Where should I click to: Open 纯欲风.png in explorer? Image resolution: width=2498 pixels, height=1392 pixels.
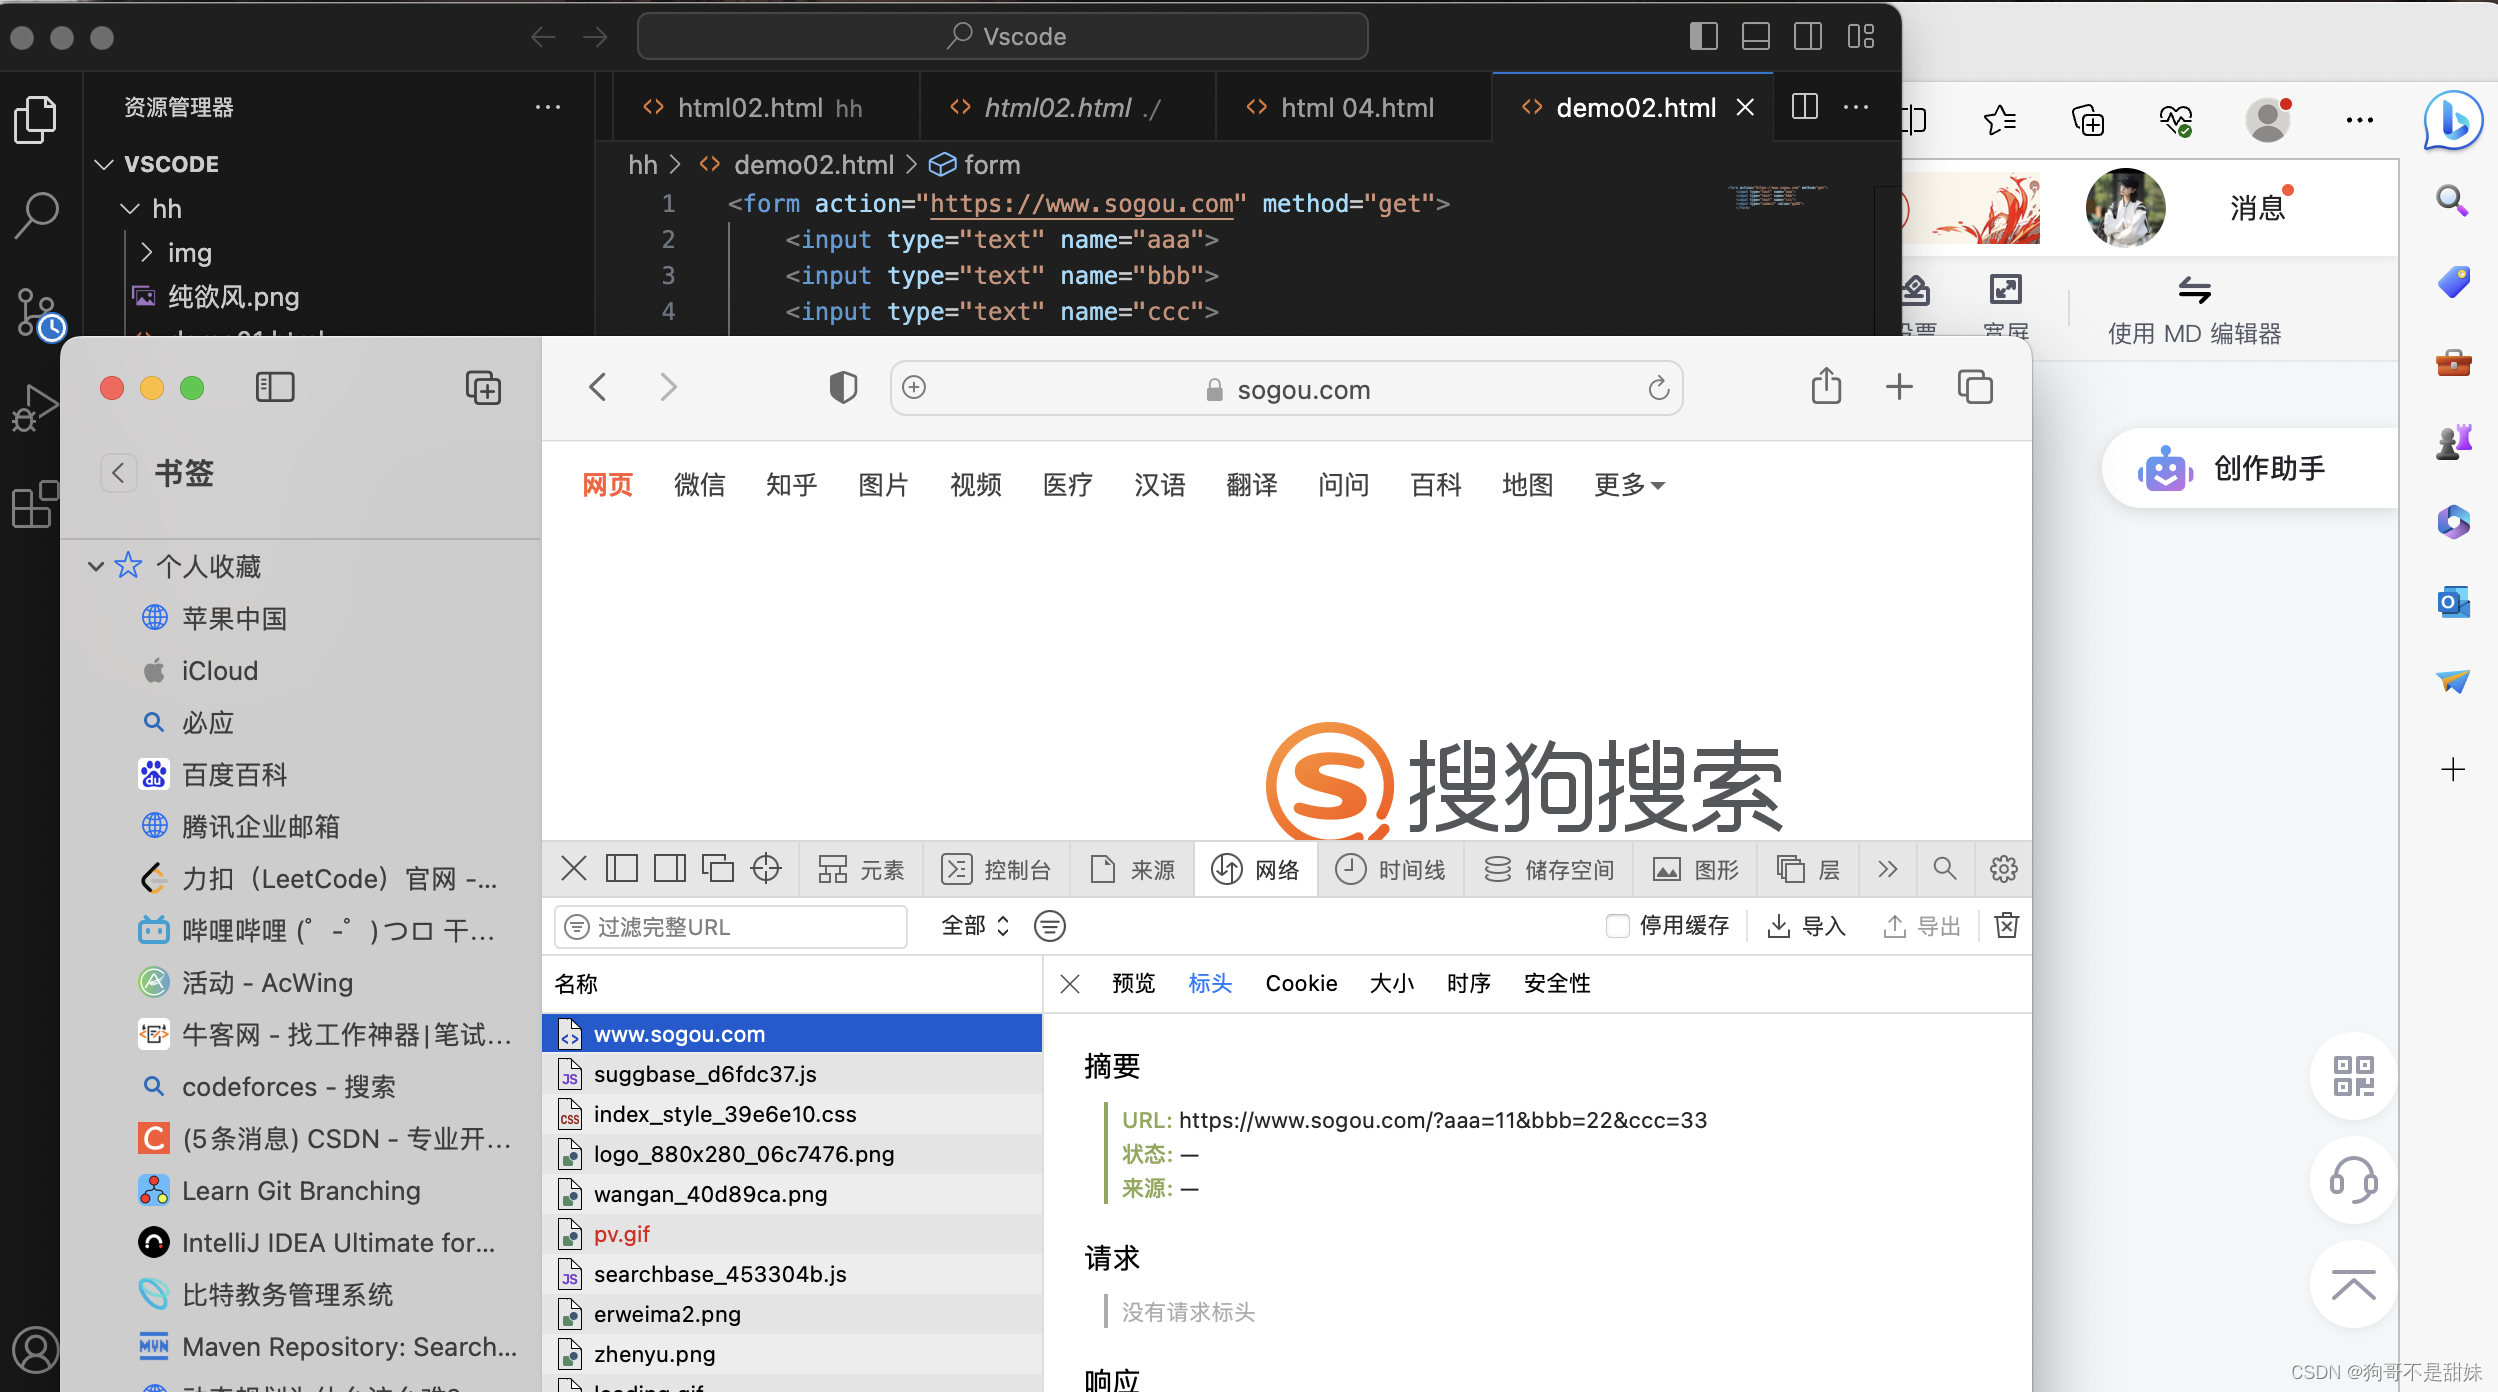pyautogui.click(x=233, y=296)
